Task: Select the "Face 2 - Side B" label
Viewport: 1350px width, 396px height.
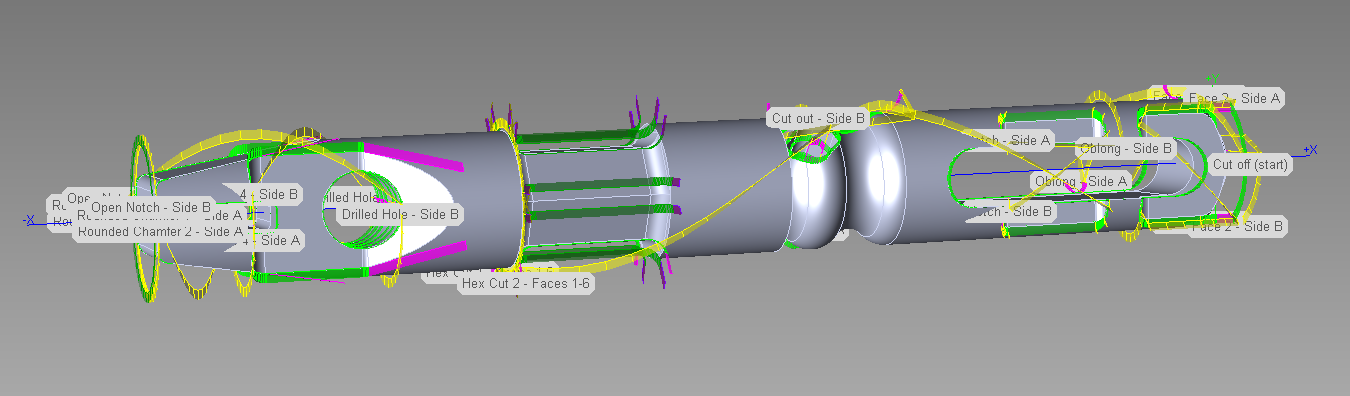Action: (1238, 226)
